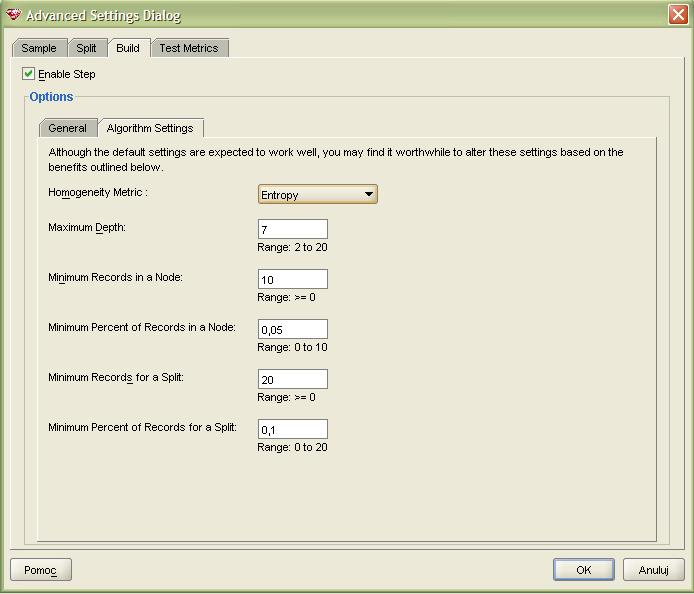Click the Minimum Percent of Records in a Node field
This screenshot has width=694, height=594.
[x=293, y=329]
